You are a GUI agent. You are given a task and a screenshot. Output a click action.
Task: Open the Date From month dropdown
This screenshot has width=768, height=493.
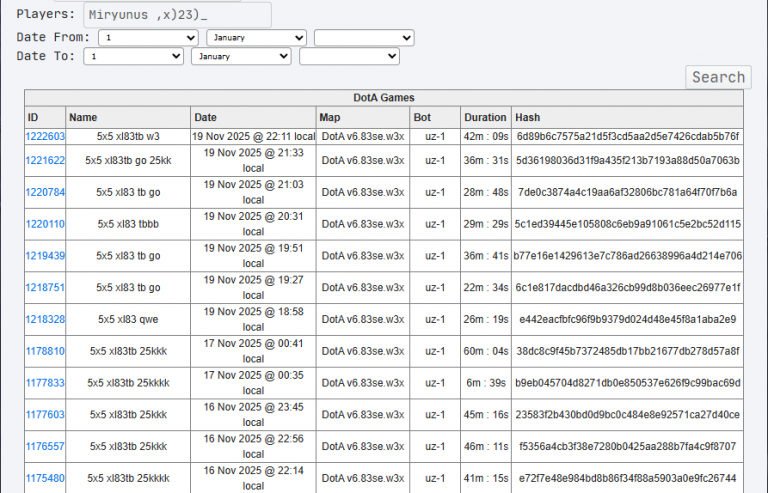[257, 38]
